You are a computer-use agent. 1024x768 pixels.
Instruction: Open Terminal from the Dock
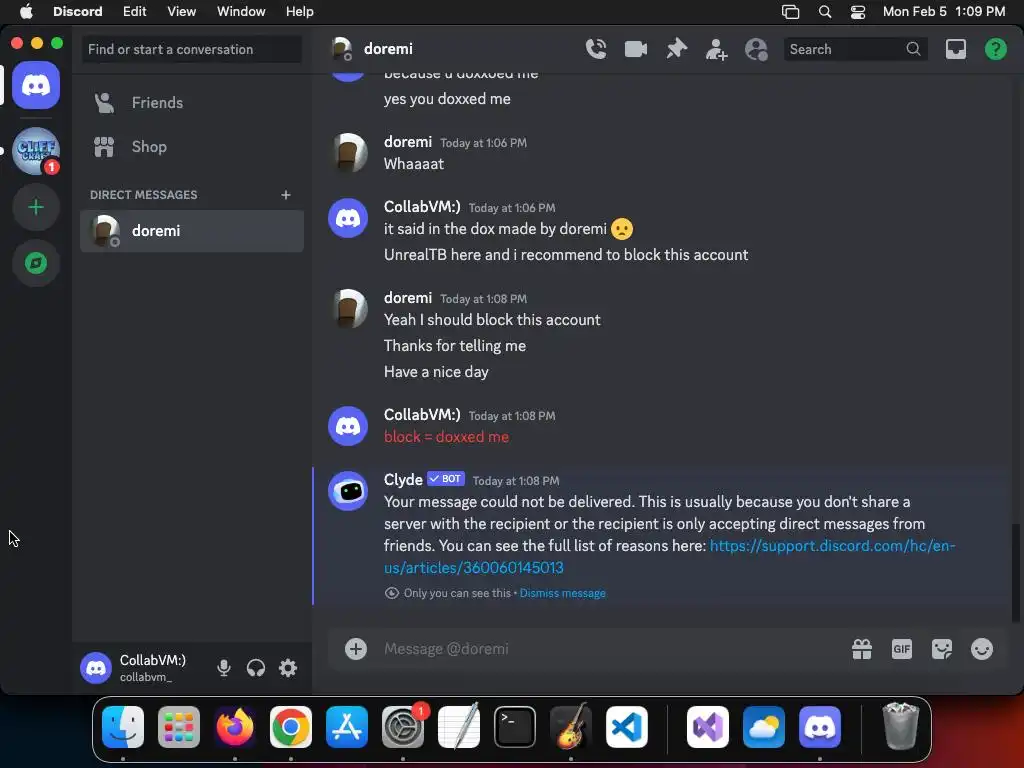(x=515, y=727)
